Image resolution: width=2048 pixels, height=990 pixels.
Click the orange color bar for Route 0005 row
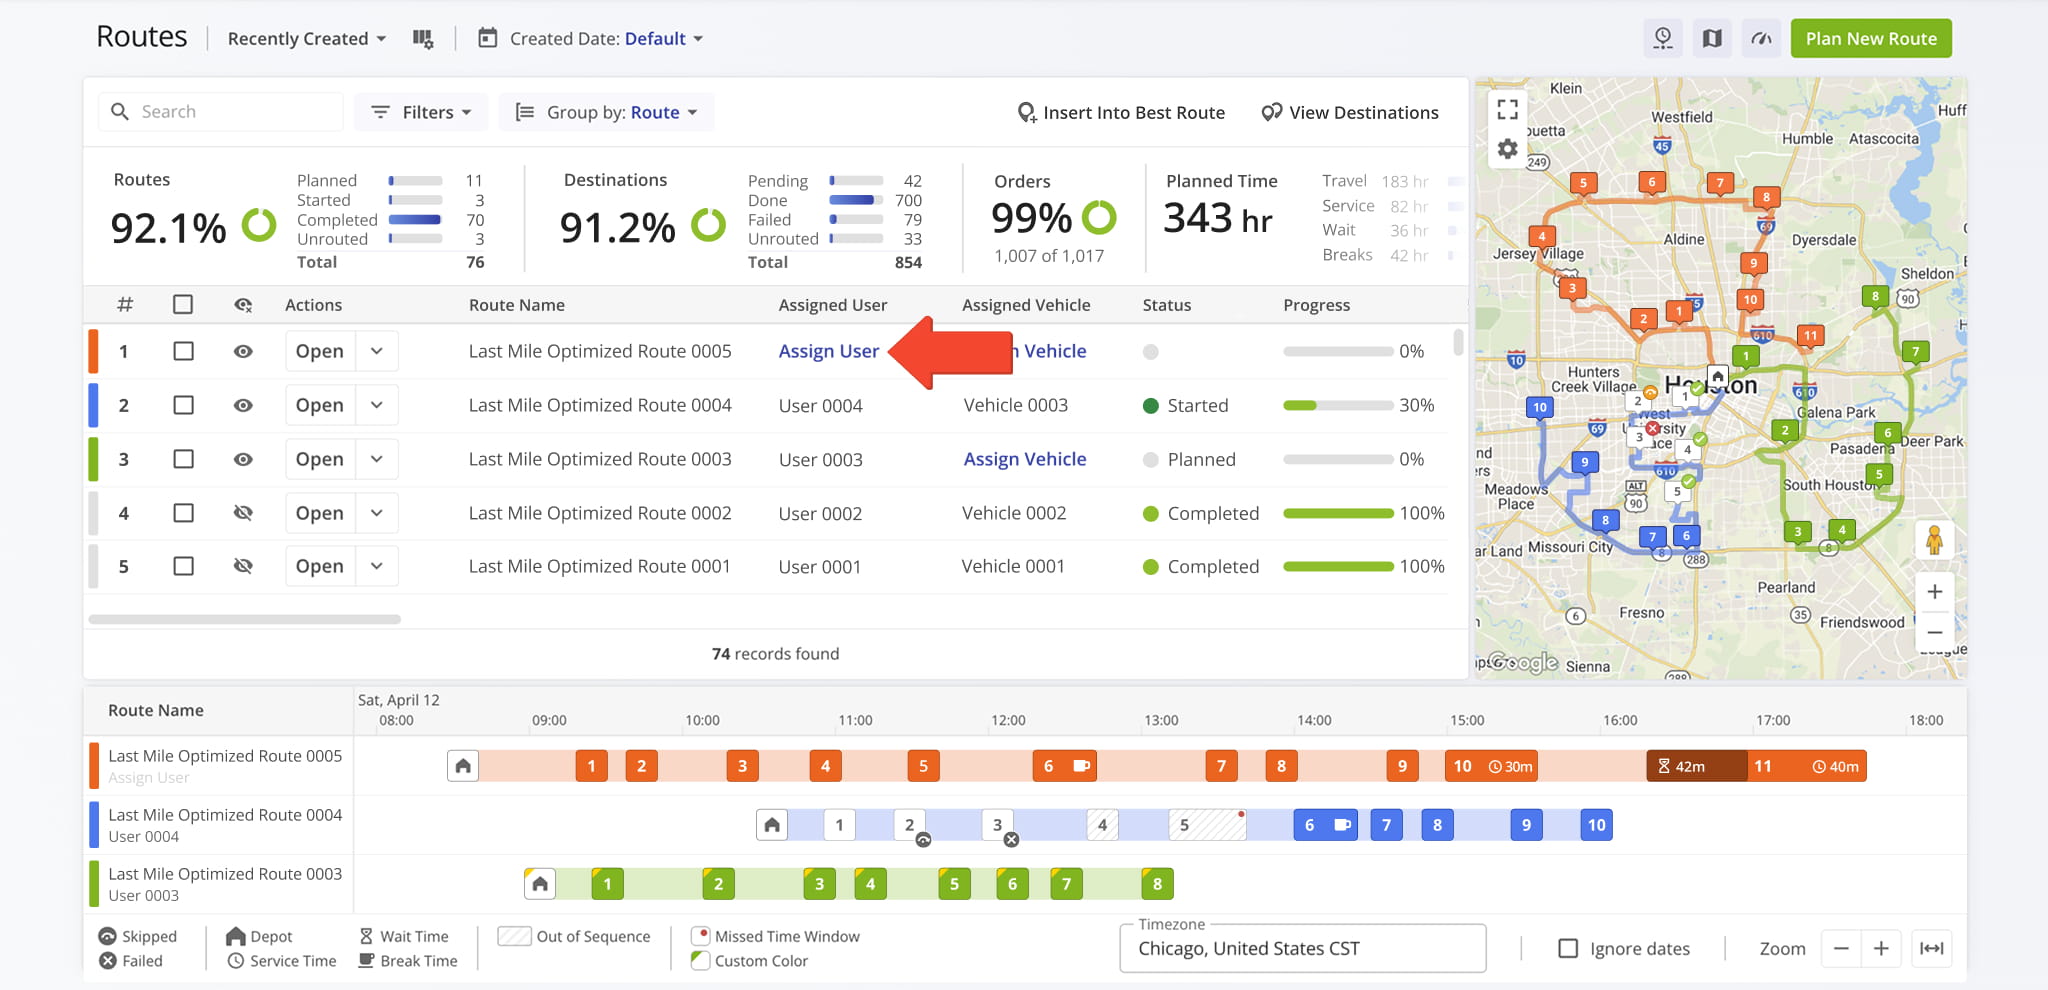click(x=93, y=351)
